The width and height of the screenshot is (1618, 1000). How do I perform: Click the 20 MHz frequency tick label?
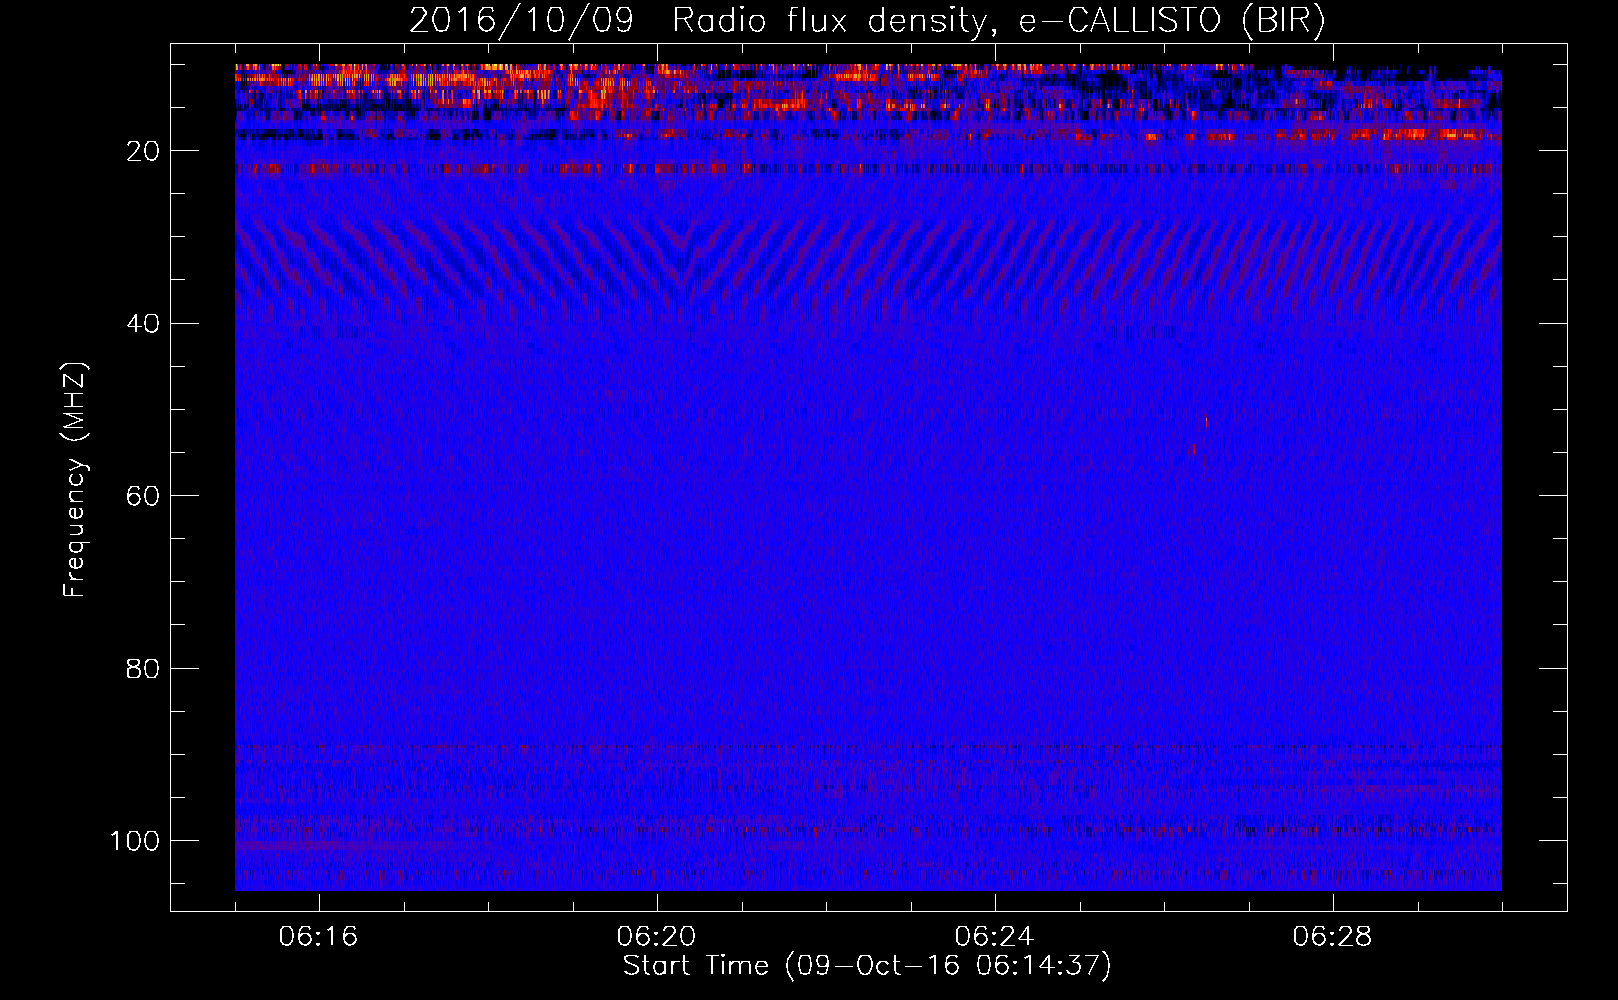point(143,151)
